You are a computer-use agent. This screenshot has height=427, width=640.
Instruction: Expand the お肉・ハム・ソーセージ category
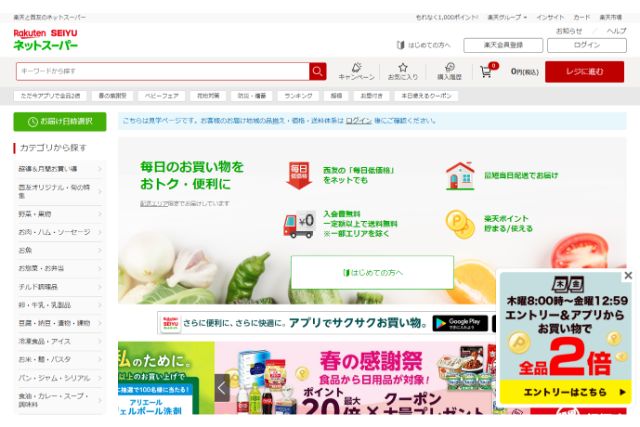pyautogui.click(x=59, y=231)
